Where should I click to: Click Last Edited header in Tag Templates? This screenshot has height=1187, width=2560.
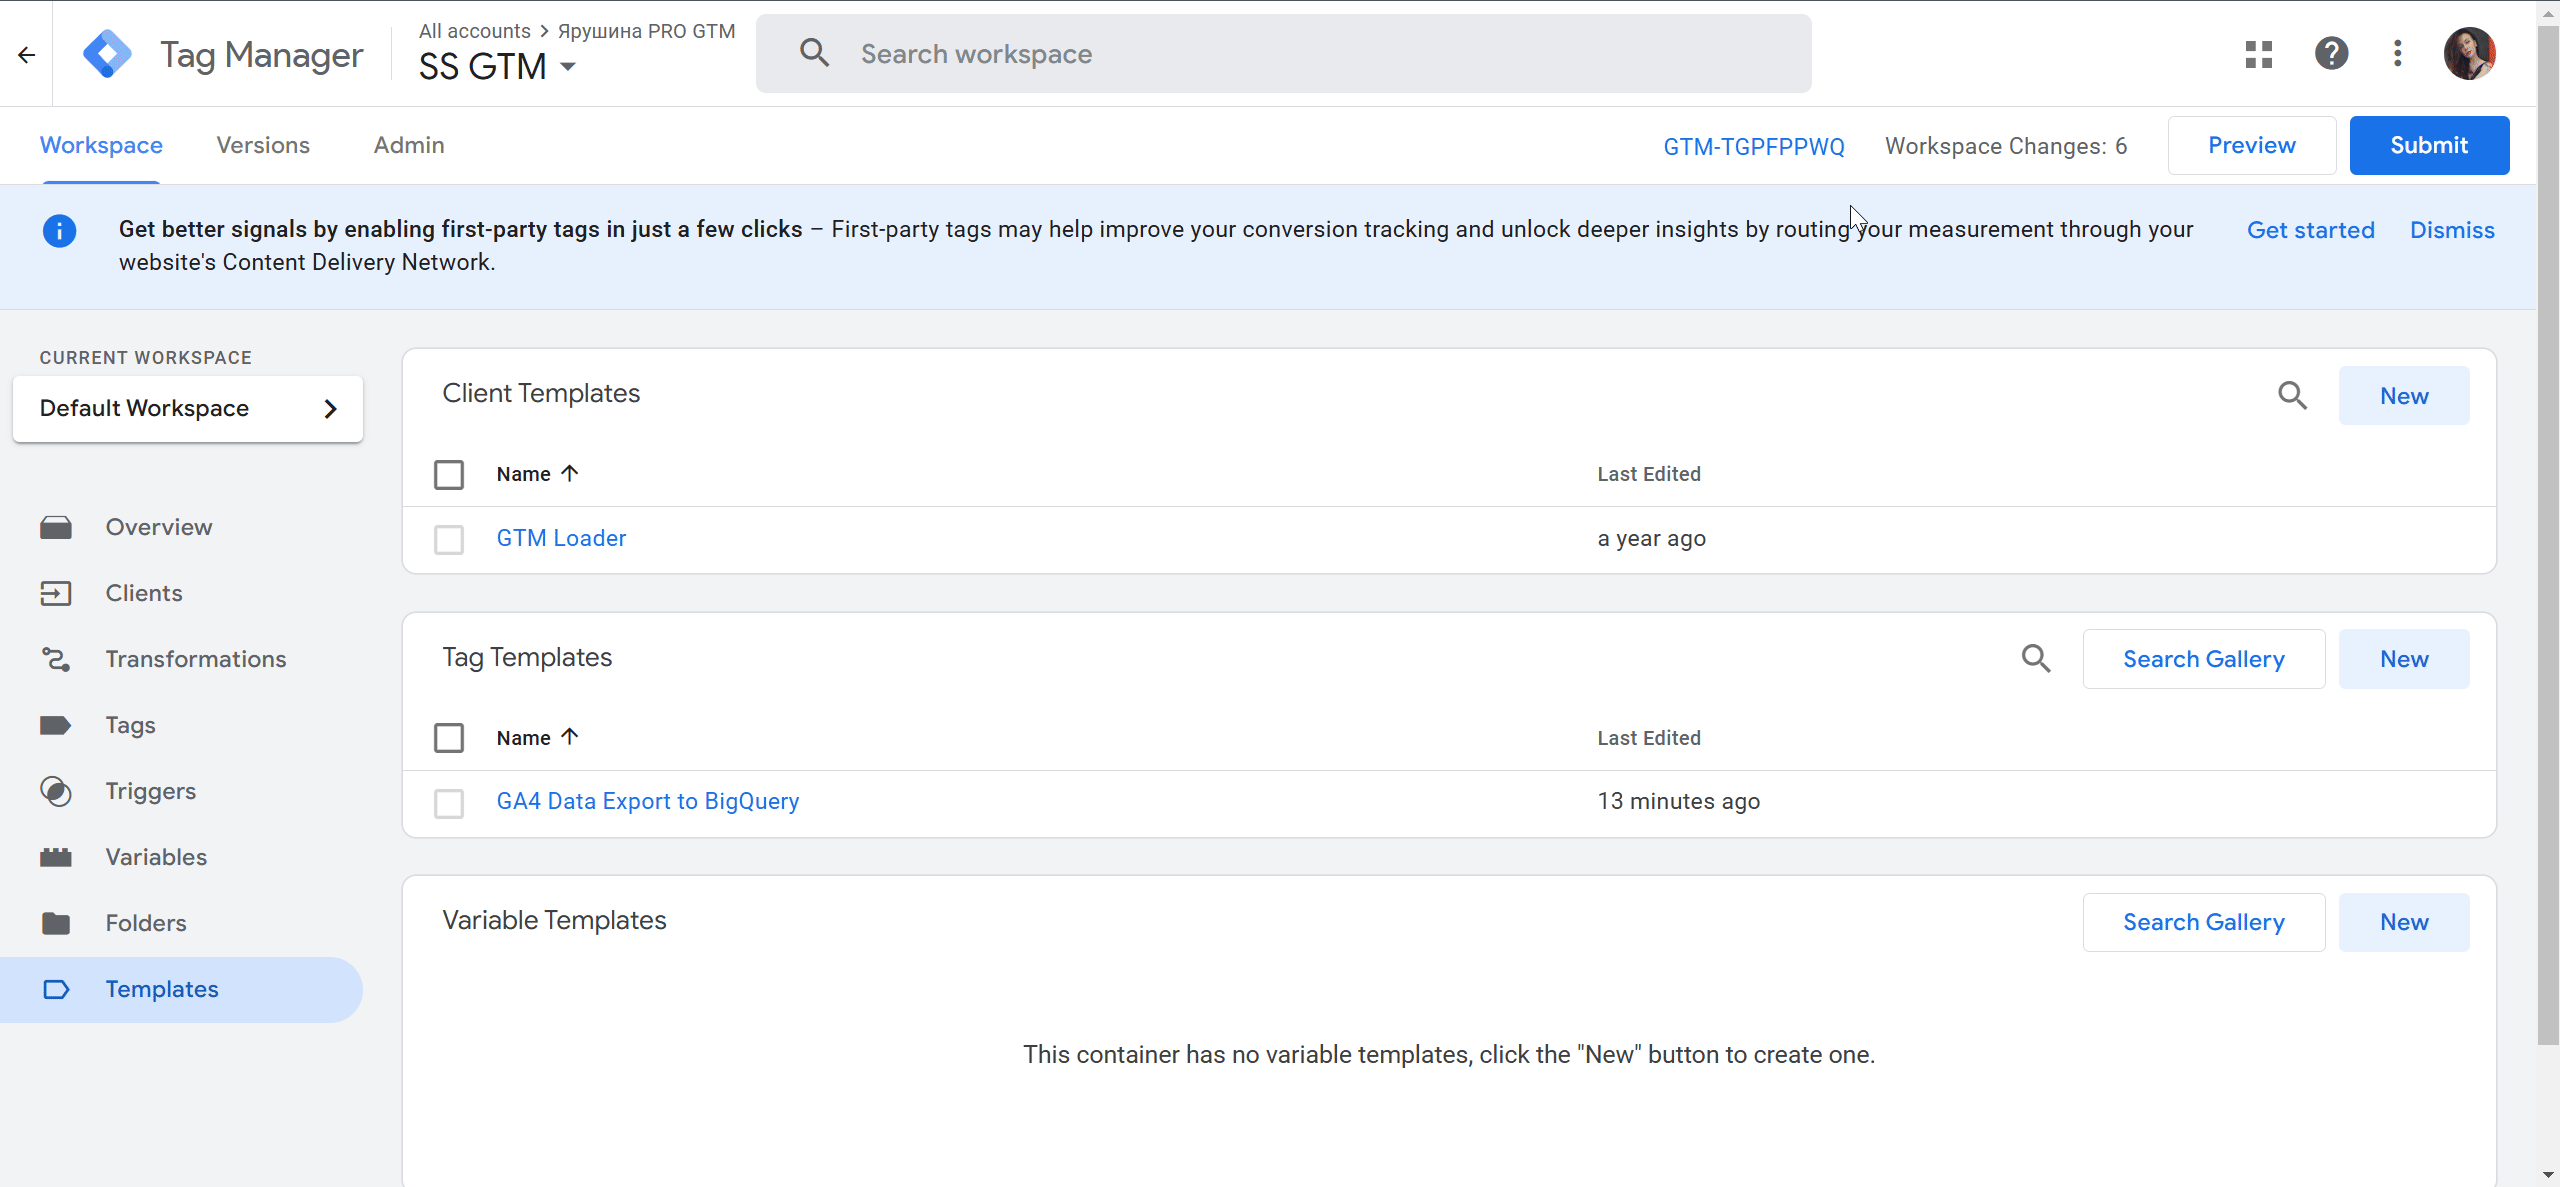pos(1649,738)
